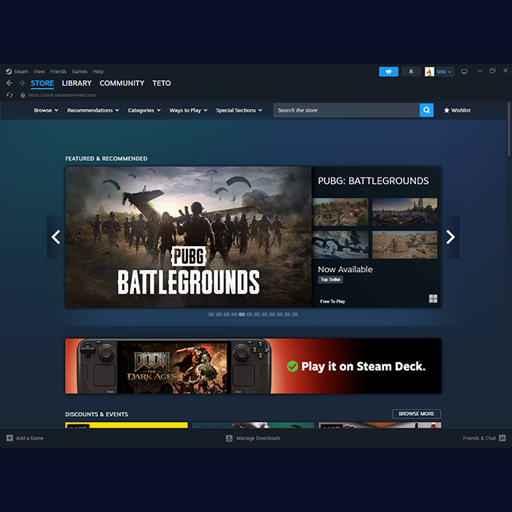Image resolution: width=512 pixels, height=512 pixels.
Task: Go forward with the forward arrow
Action: [x=22, y=83]
